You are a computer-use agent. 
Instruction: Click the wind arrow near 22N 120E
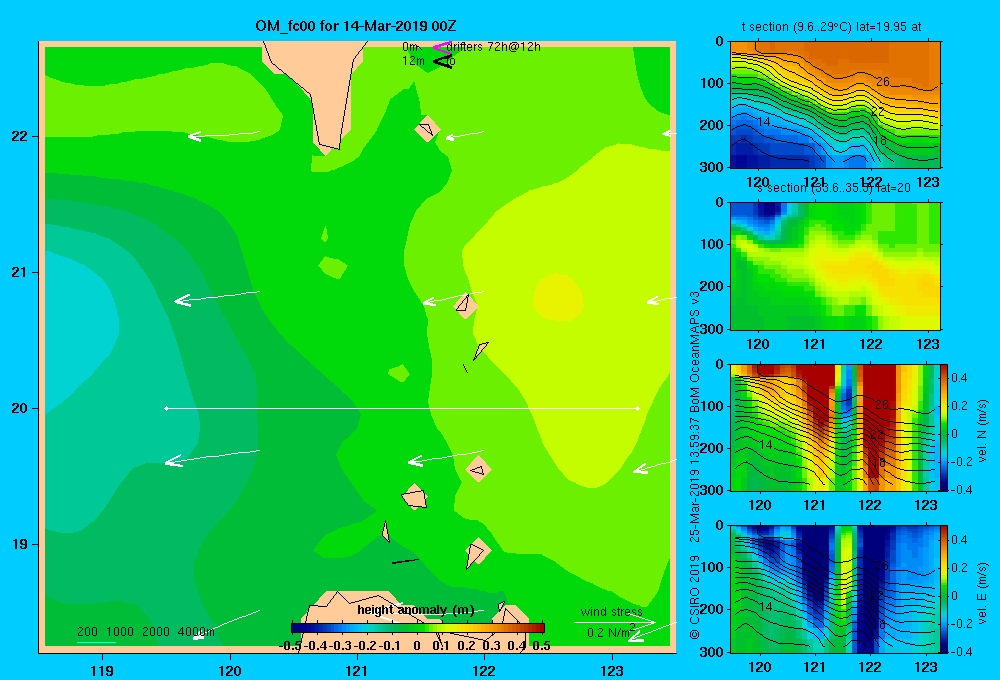point(224,135)
